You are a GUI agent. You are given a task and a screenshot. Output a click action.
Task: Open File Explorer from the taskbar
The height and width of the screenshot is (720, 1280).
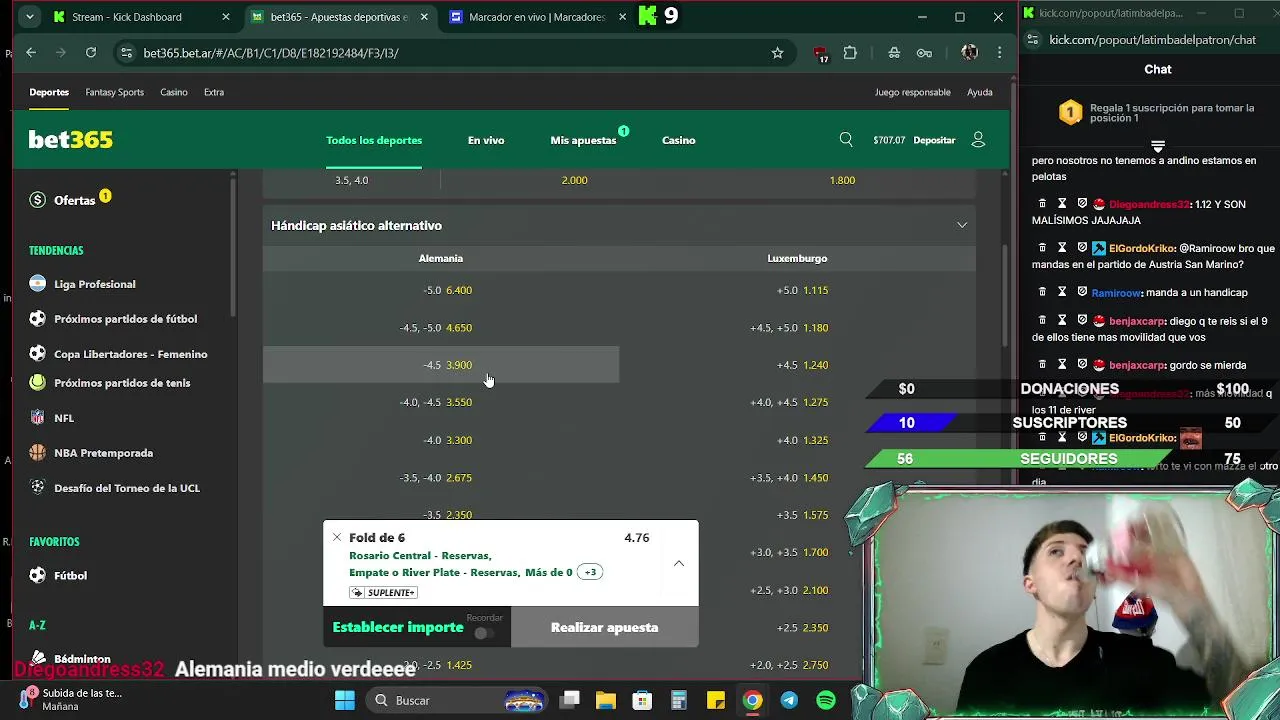point(605,701)
